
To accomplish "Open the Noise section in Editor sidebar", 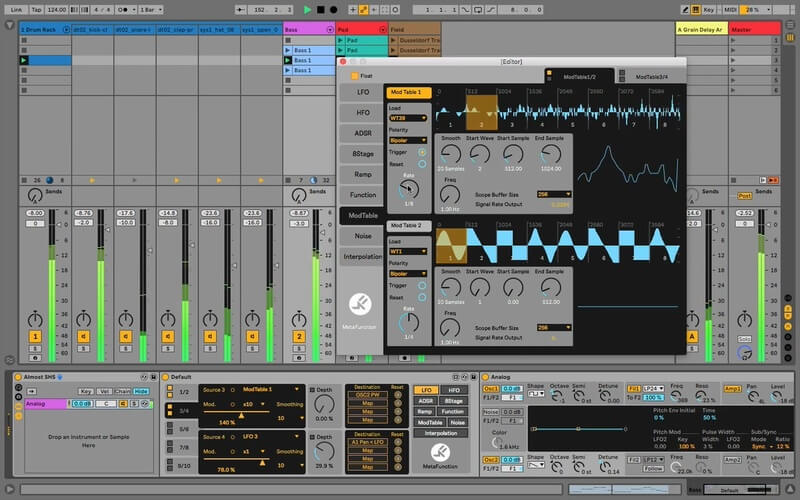I will click(x=363, y=236).
